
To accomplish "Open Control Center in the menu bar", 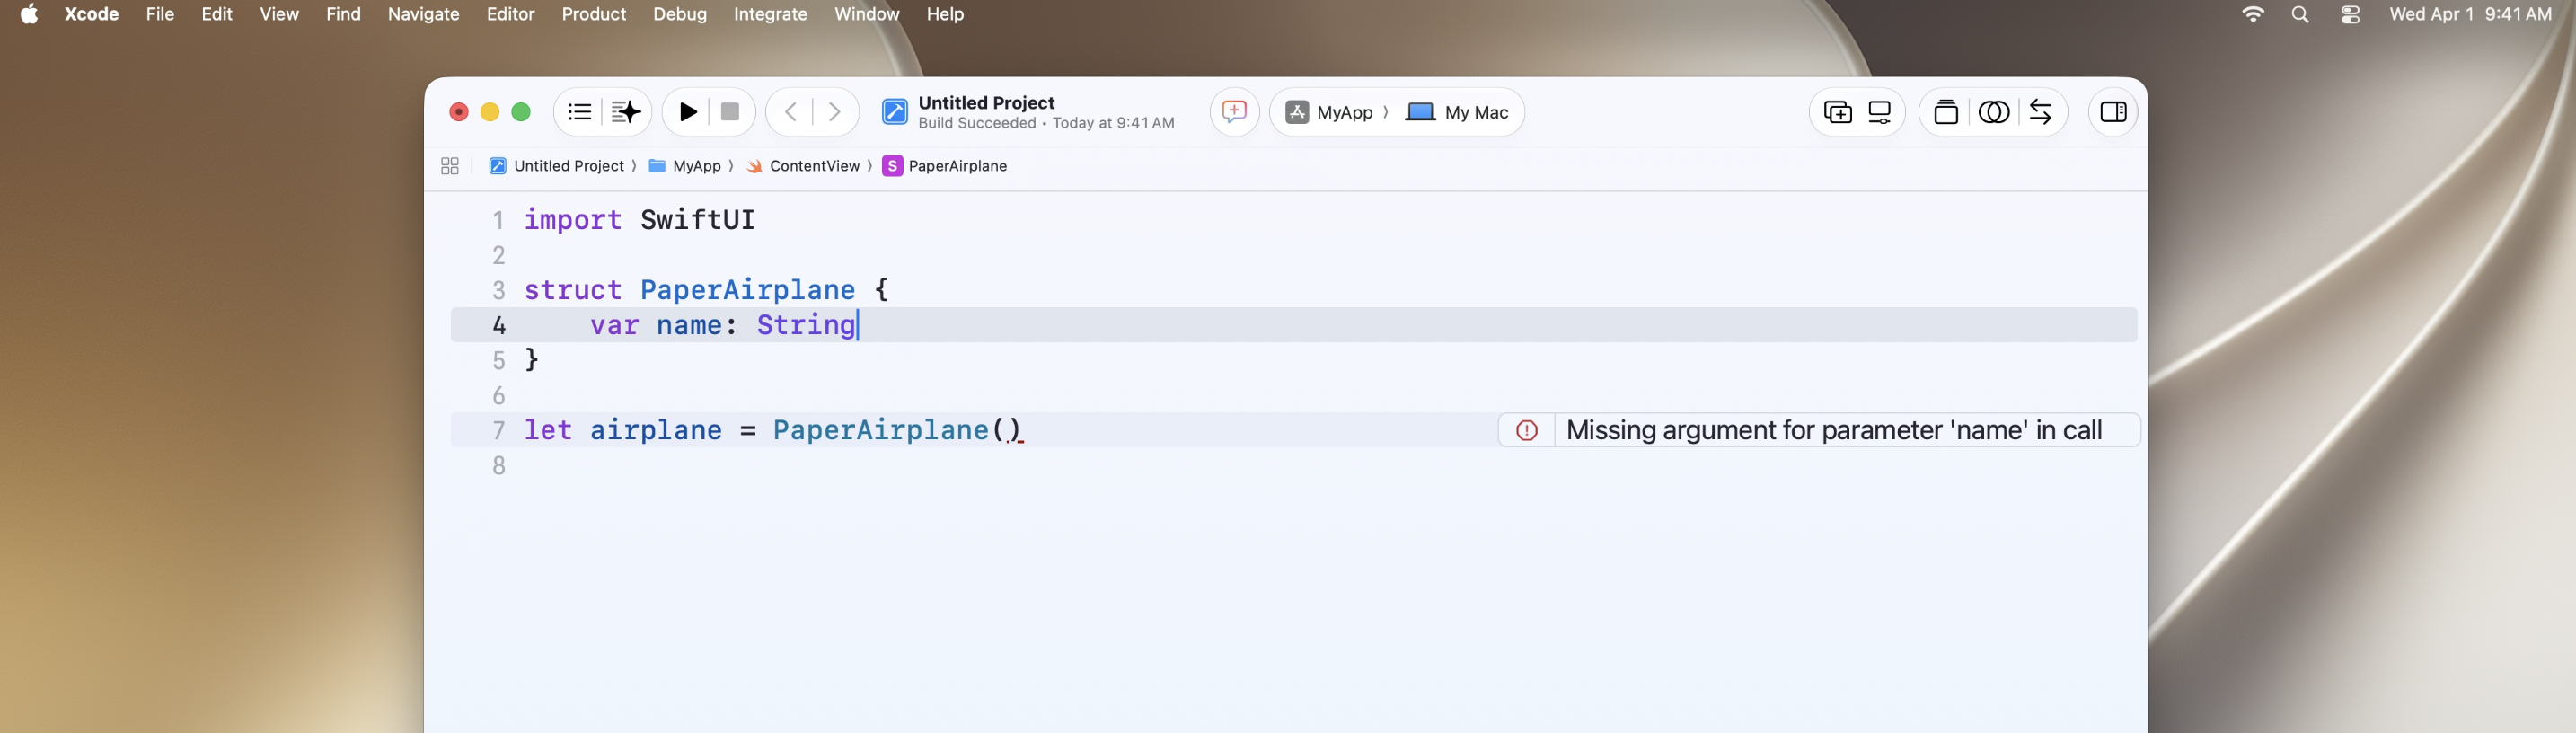I will pyautogui.click(x=2350, y=14).
